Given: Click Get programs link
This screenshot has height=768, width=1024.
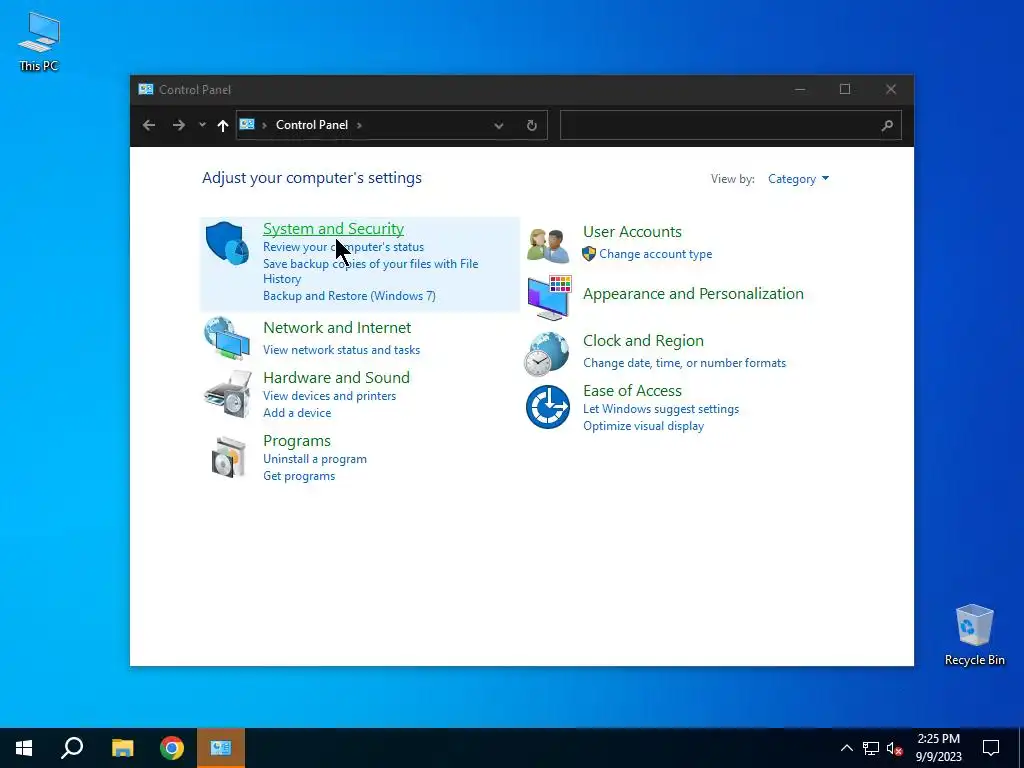Looking at the screenshot, I should 299,476.
